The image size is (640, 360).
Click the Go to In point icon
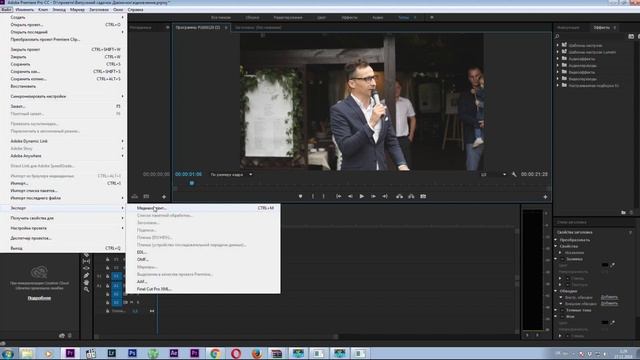click(x=338, y=196)
